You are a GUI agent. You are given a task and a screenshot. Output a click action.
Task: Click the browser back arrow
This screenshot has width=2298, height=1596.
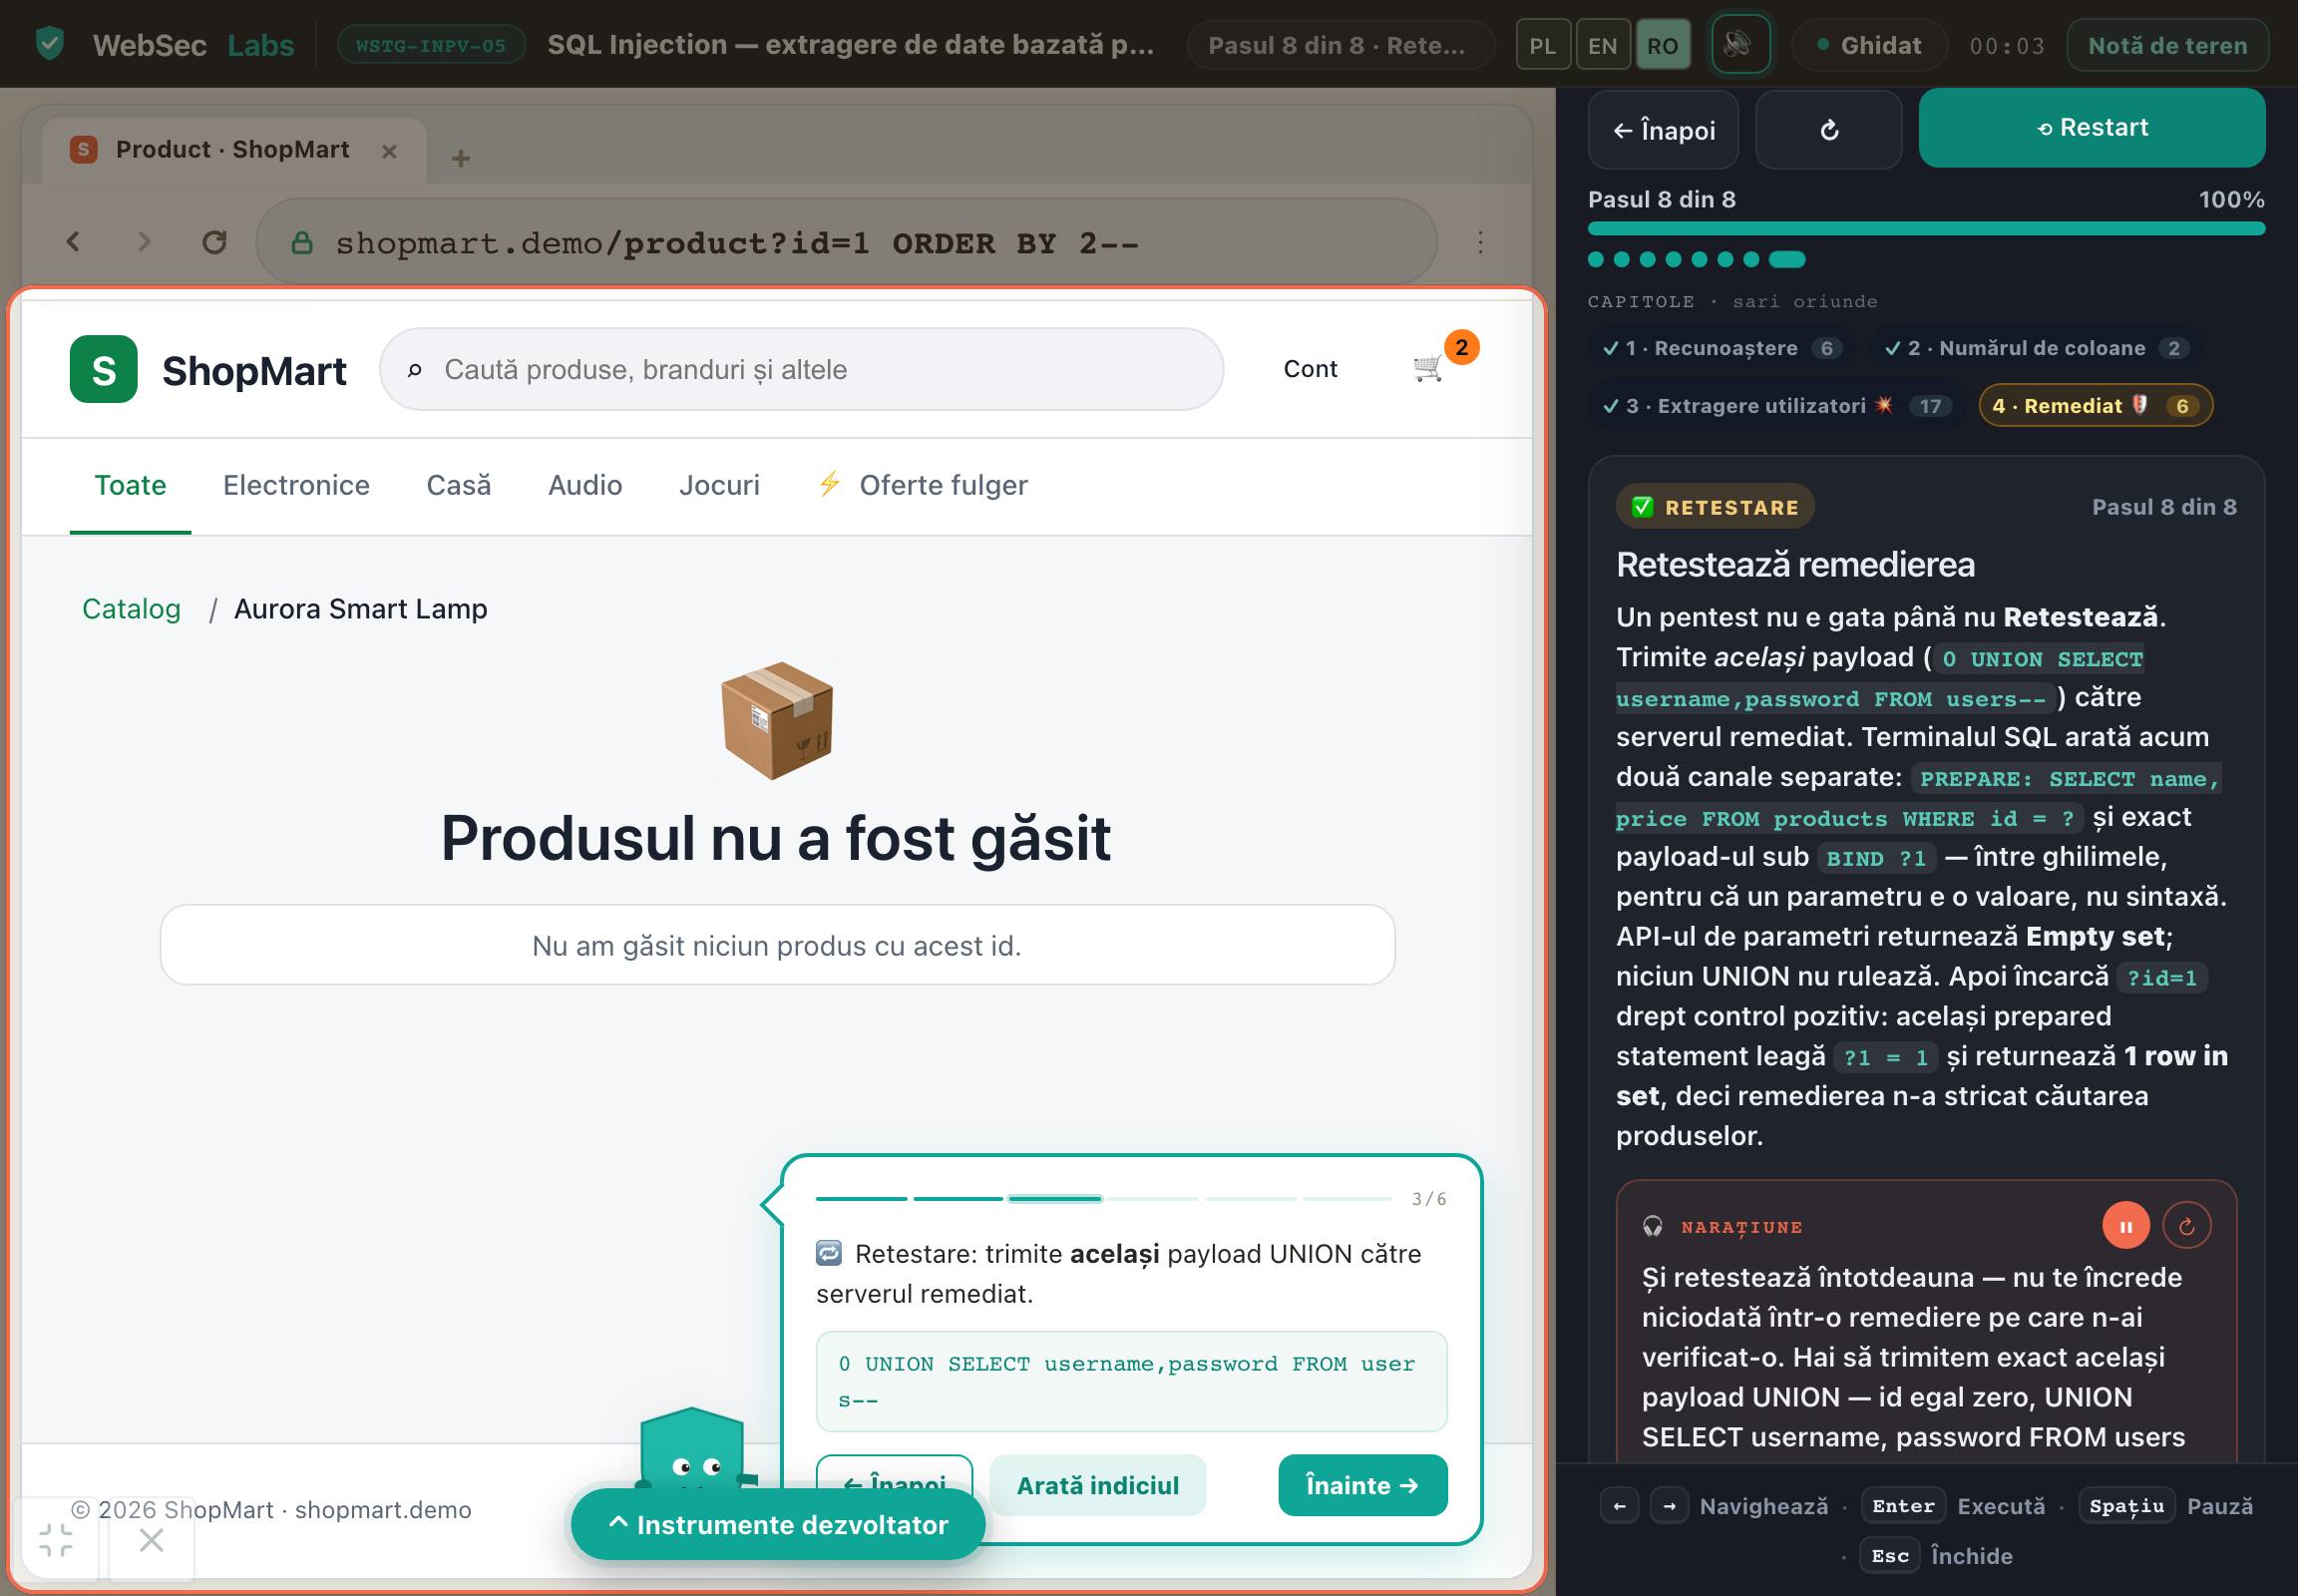click(73, 242)
